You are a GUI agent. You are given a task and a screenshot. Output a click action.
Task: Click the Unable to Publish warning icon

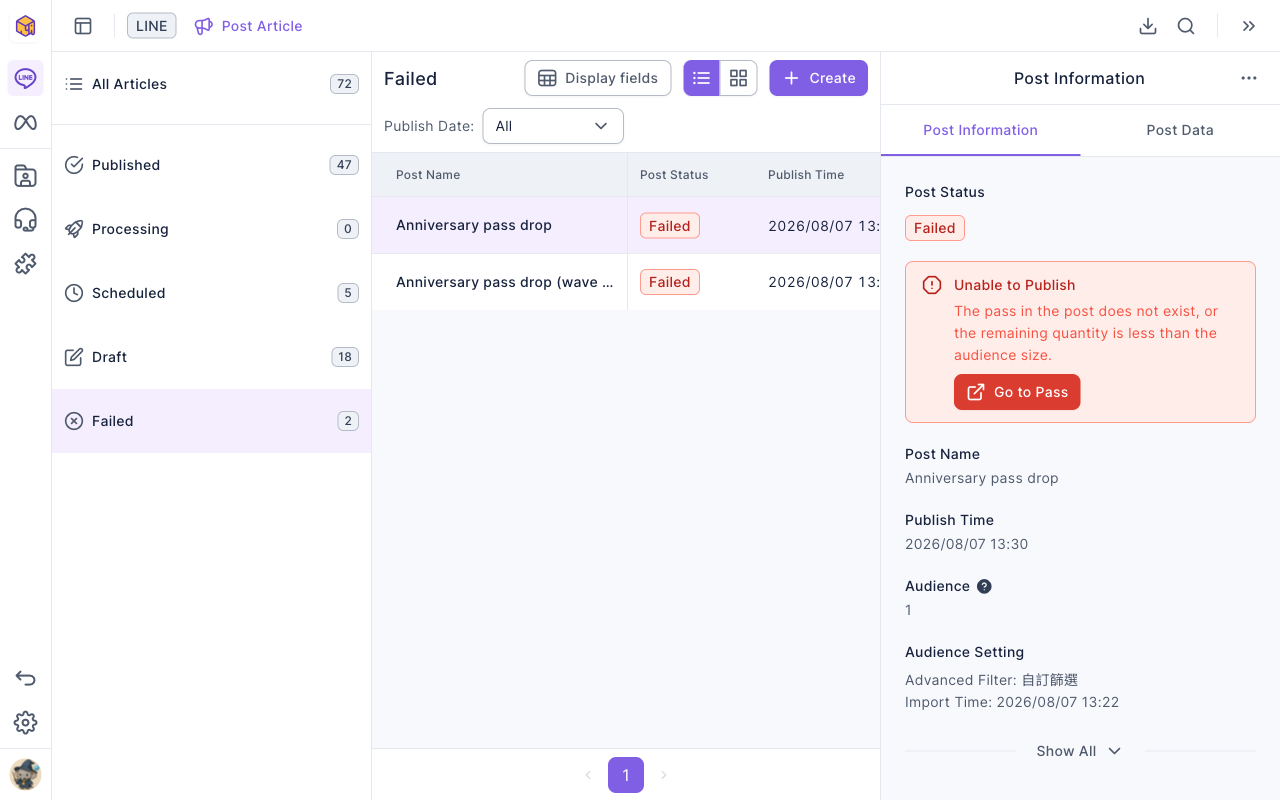click(x=932, y=285)
